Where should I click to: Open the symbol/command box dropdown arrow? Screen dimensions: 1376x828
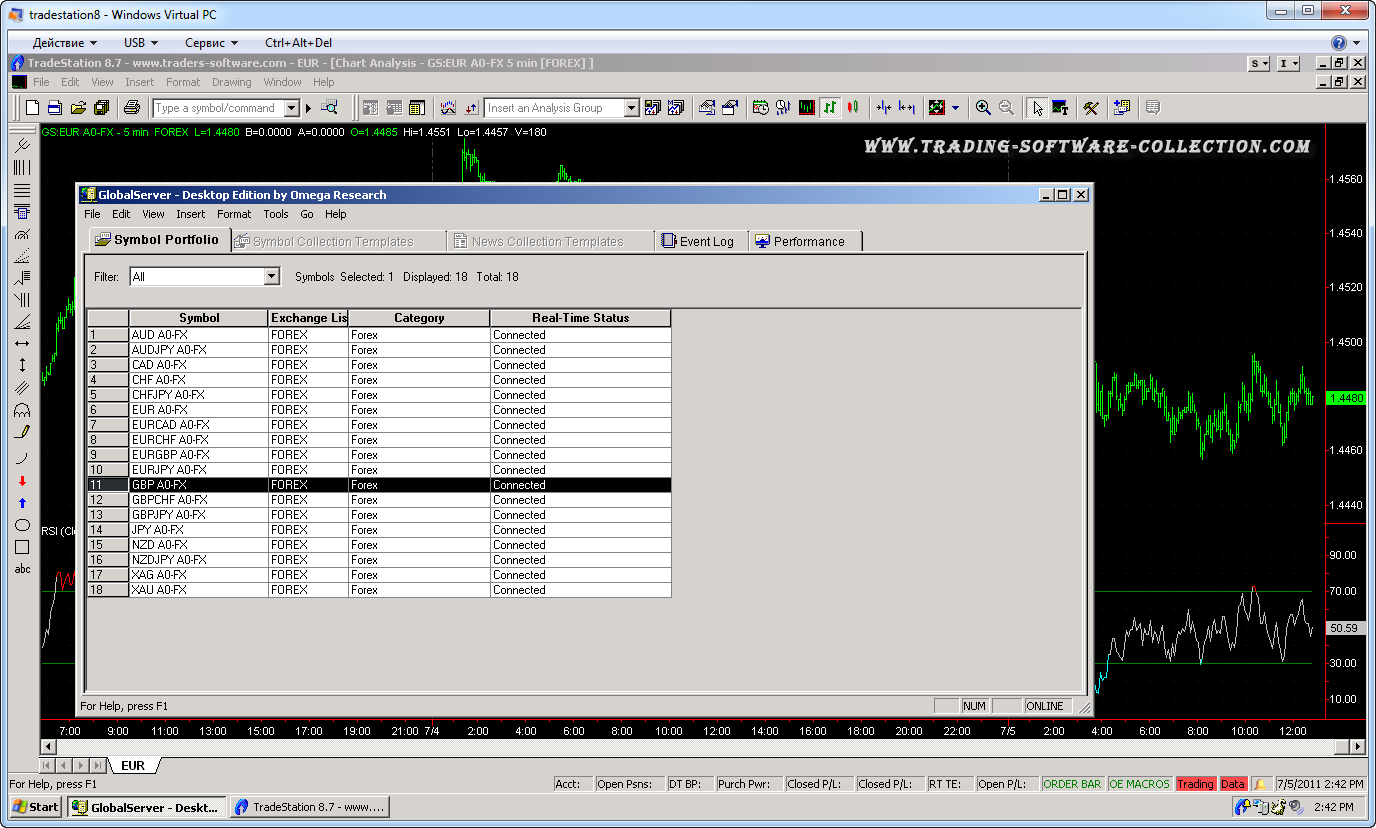coord(292,108)
